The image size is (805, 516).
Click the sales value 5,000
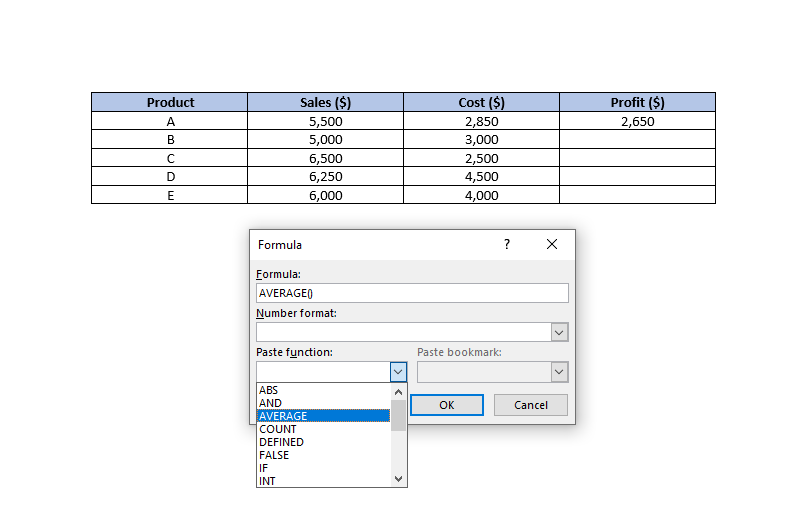tap(325, 140)
